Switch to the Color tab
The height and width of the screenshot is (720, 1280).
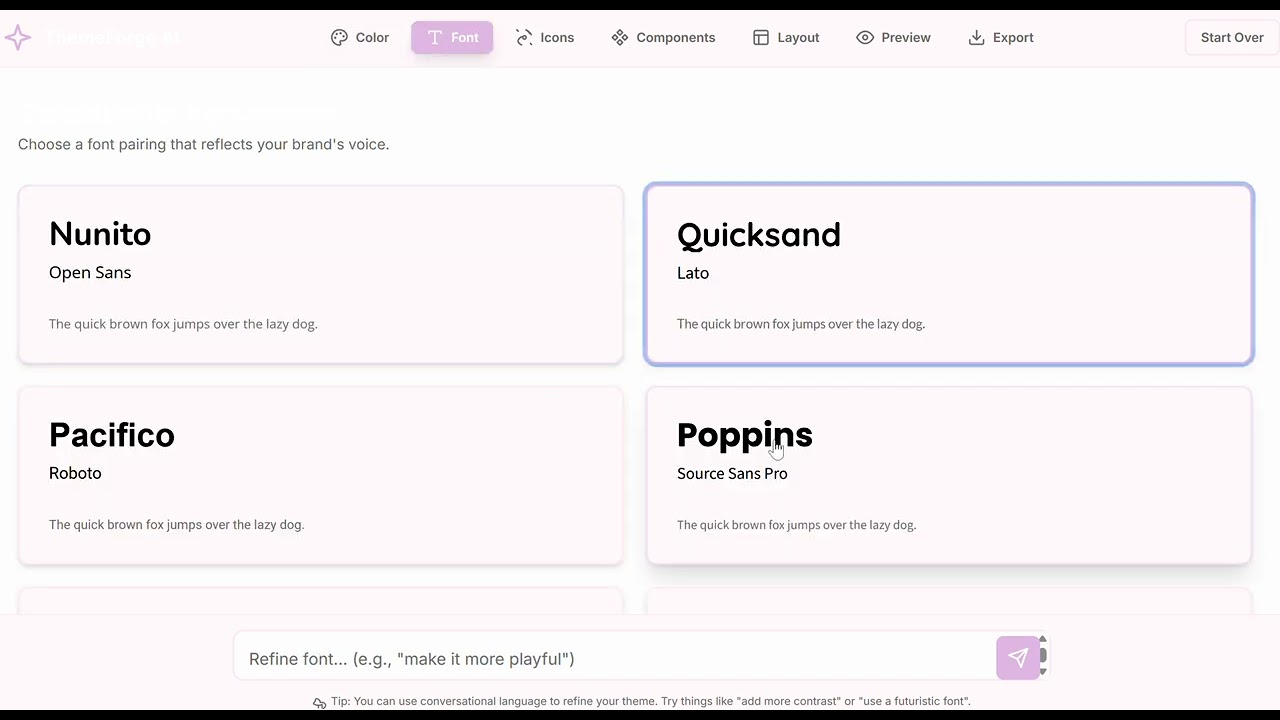coord(360,38)
